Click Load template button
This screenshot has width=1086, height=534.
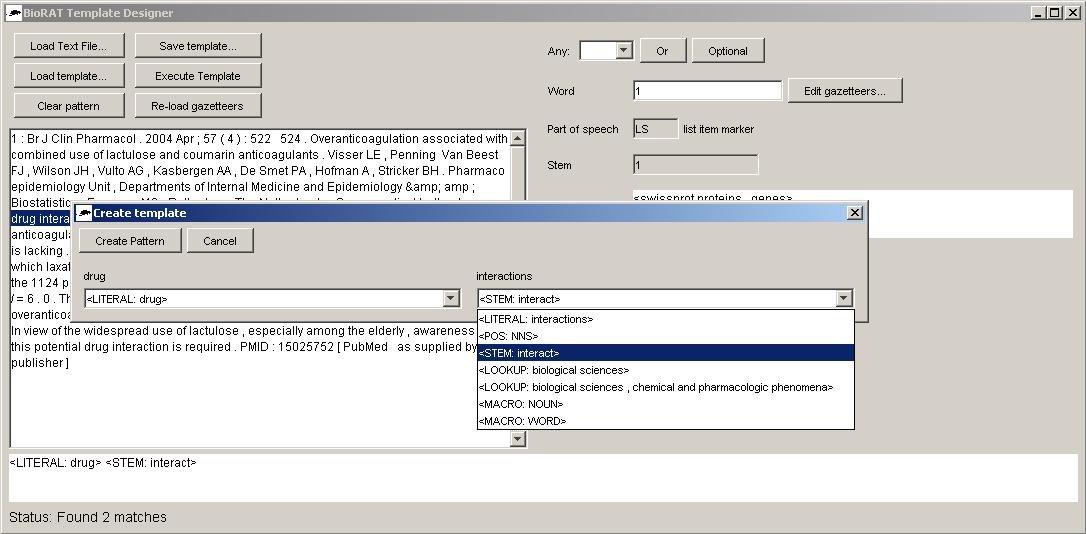point(68,76)
